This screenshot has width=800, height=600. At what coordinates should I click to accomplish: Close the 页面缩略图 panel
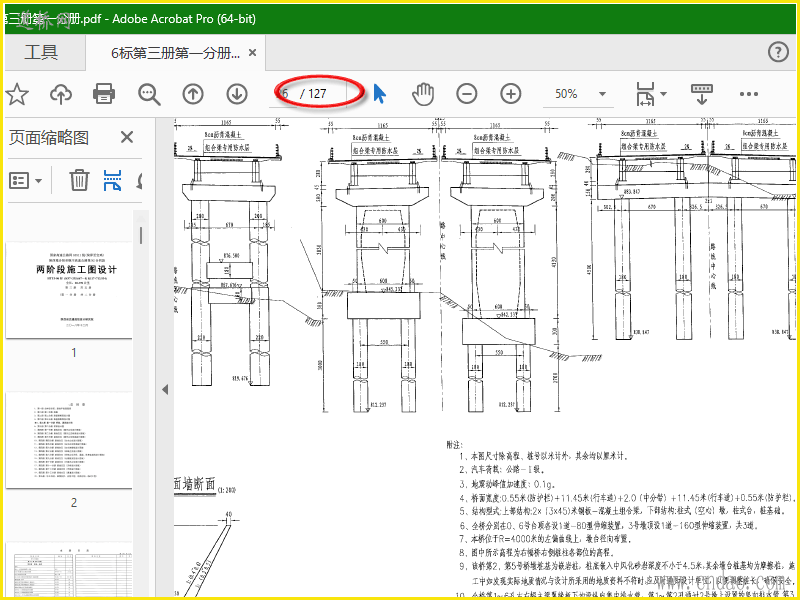(127, 137)
